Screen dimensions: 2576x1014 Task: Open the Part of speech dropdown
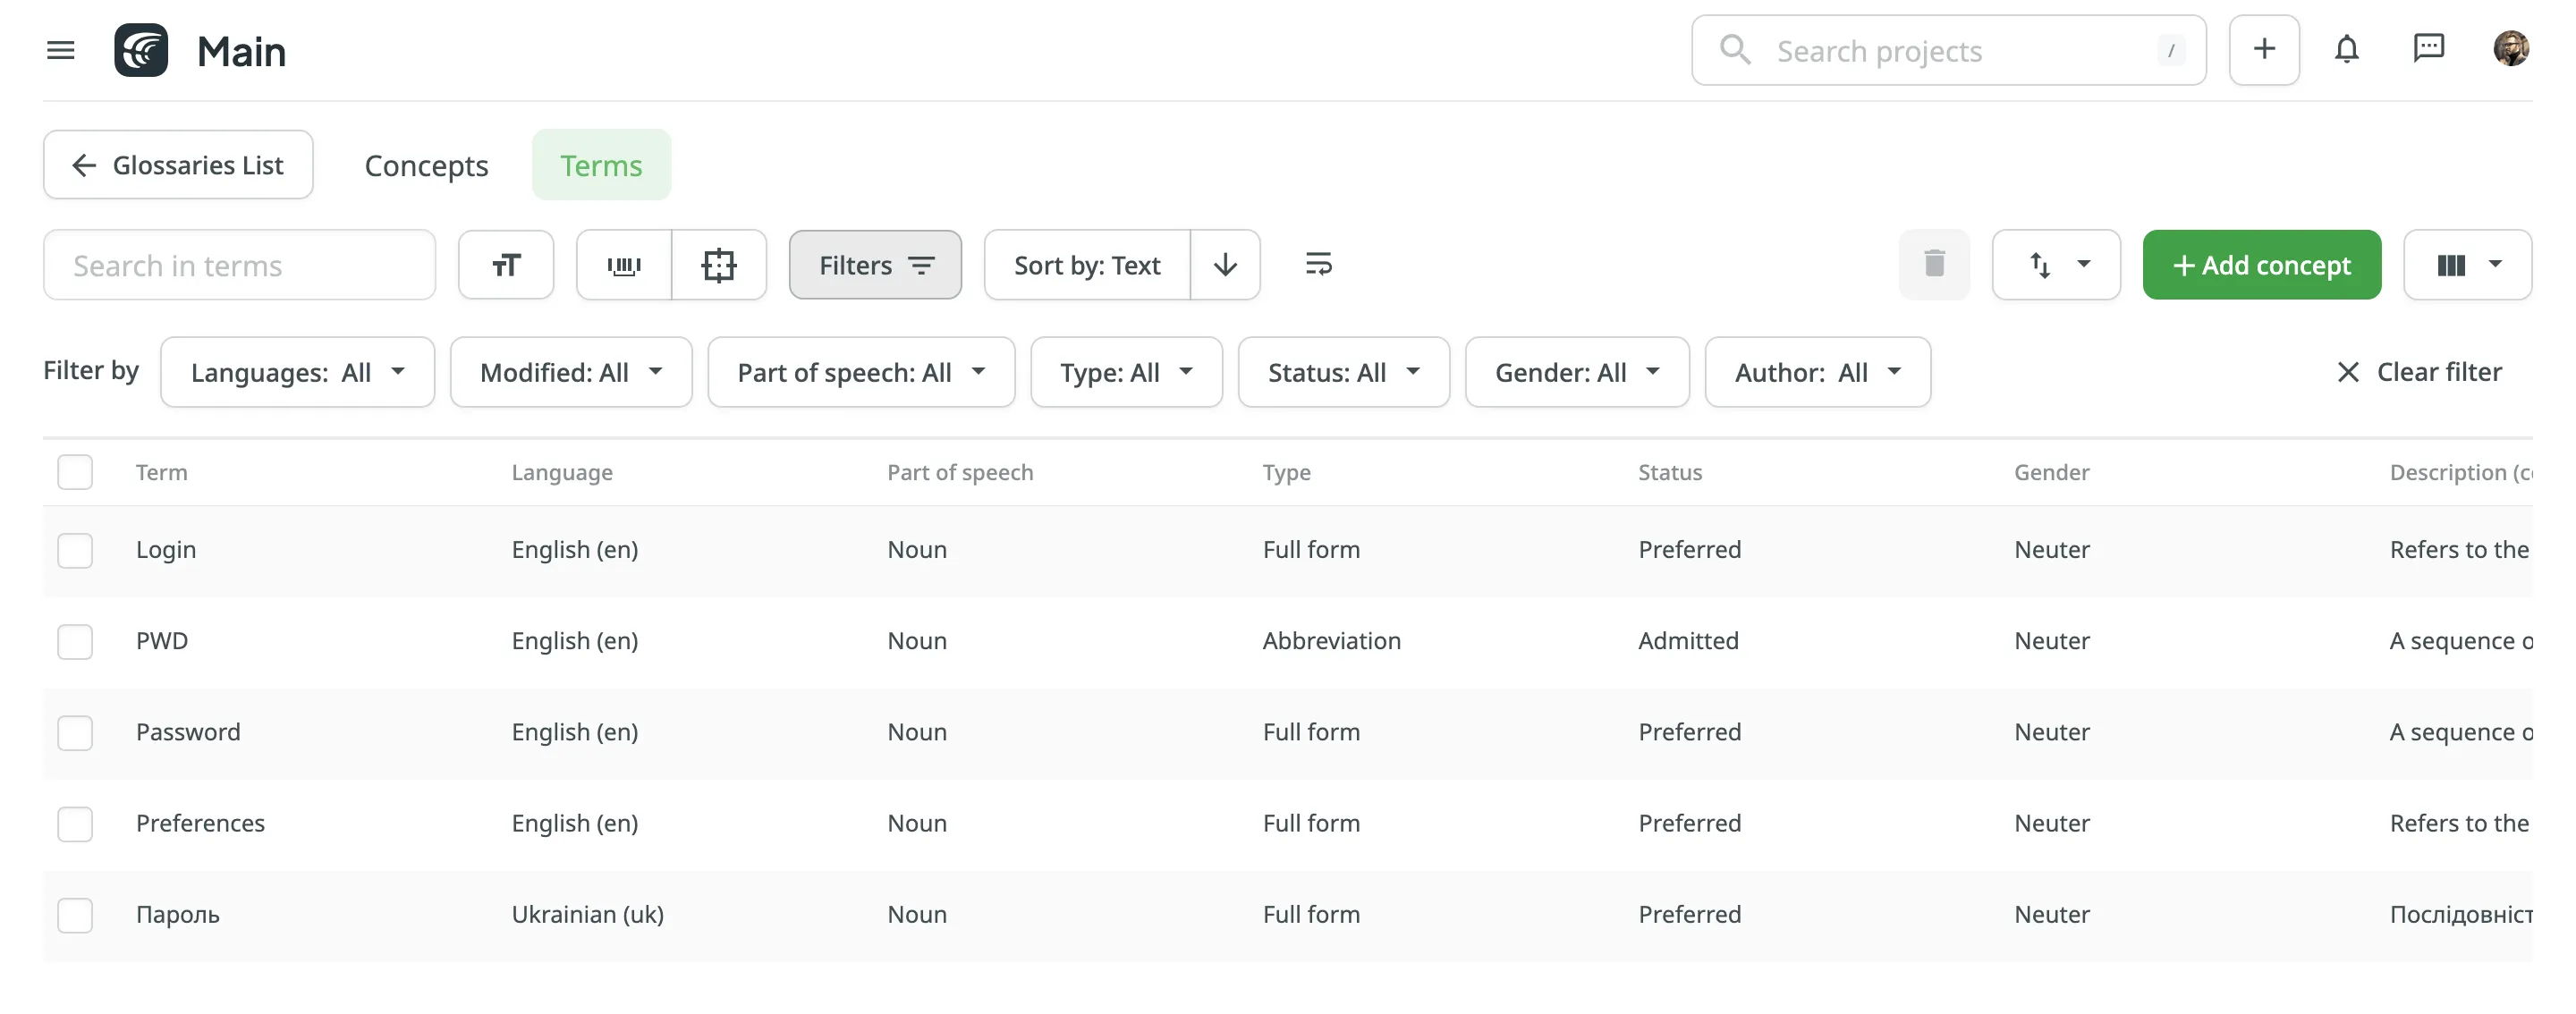click(x=861, y=372)
